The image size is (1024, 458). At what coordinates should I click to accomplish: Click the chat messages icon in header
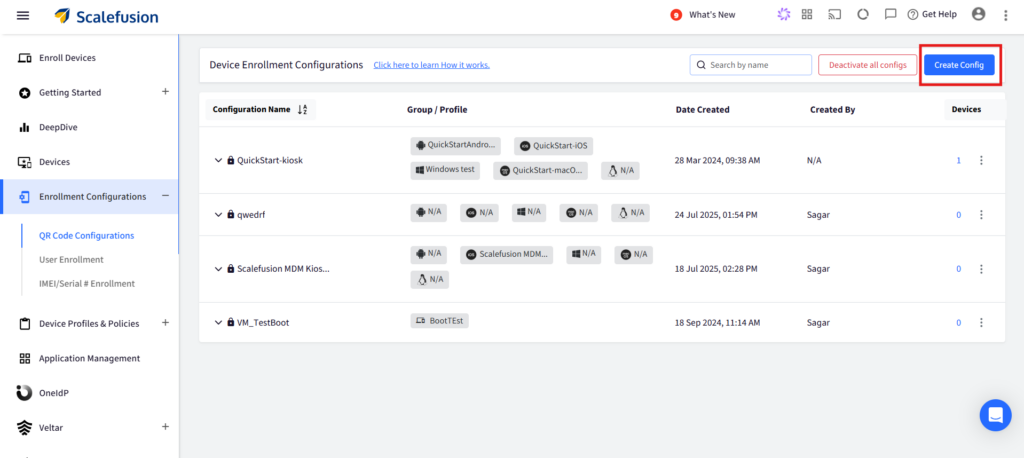pos(890,15)
